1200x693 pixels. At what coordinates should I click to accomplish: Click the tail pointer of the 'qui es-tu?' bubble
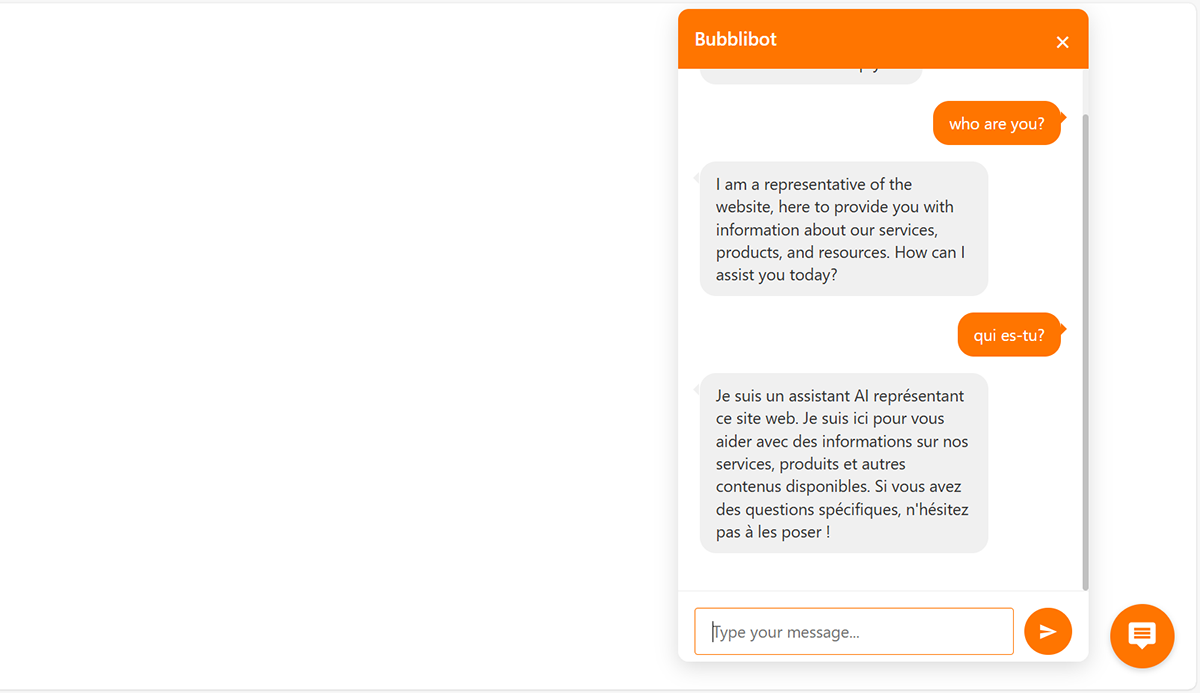click(x=1064, y=329)
